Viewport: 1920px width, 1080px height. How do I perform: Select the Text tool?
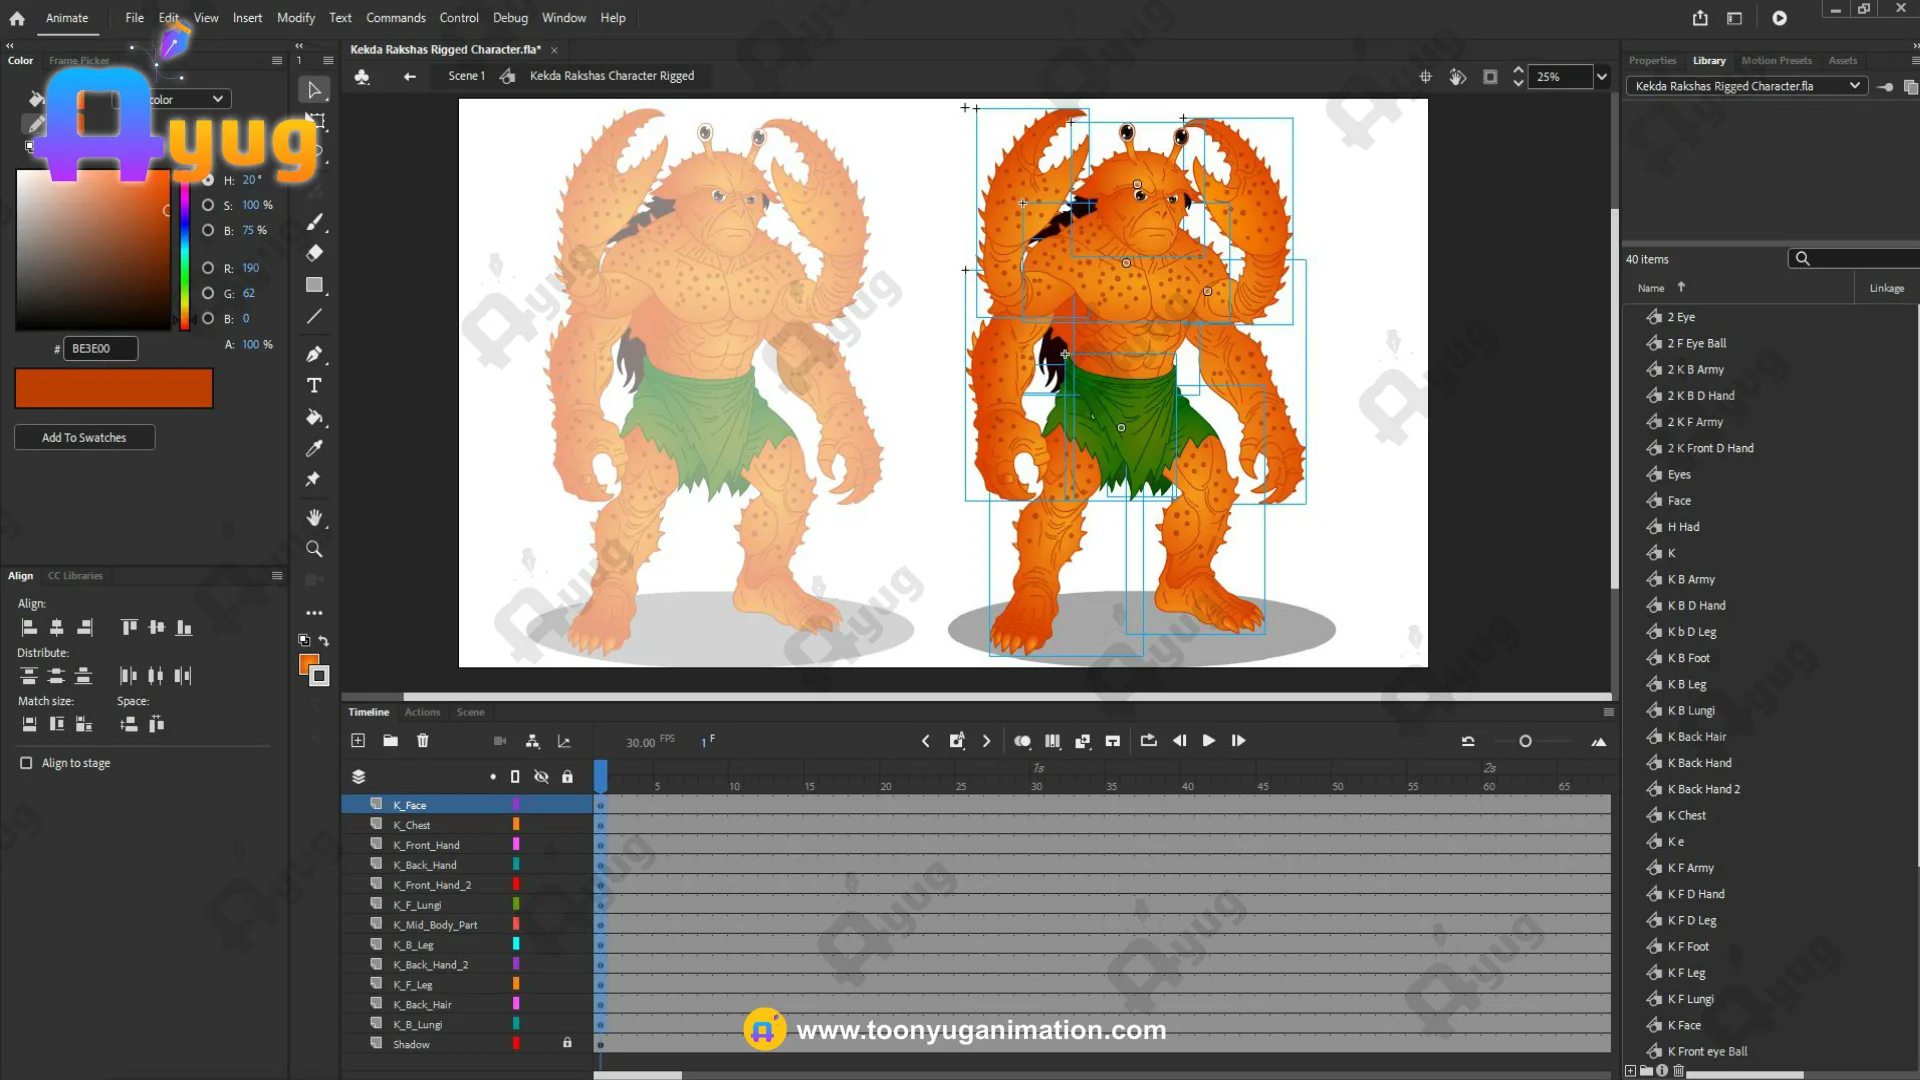pyautogui.click(x=314, y=386)
